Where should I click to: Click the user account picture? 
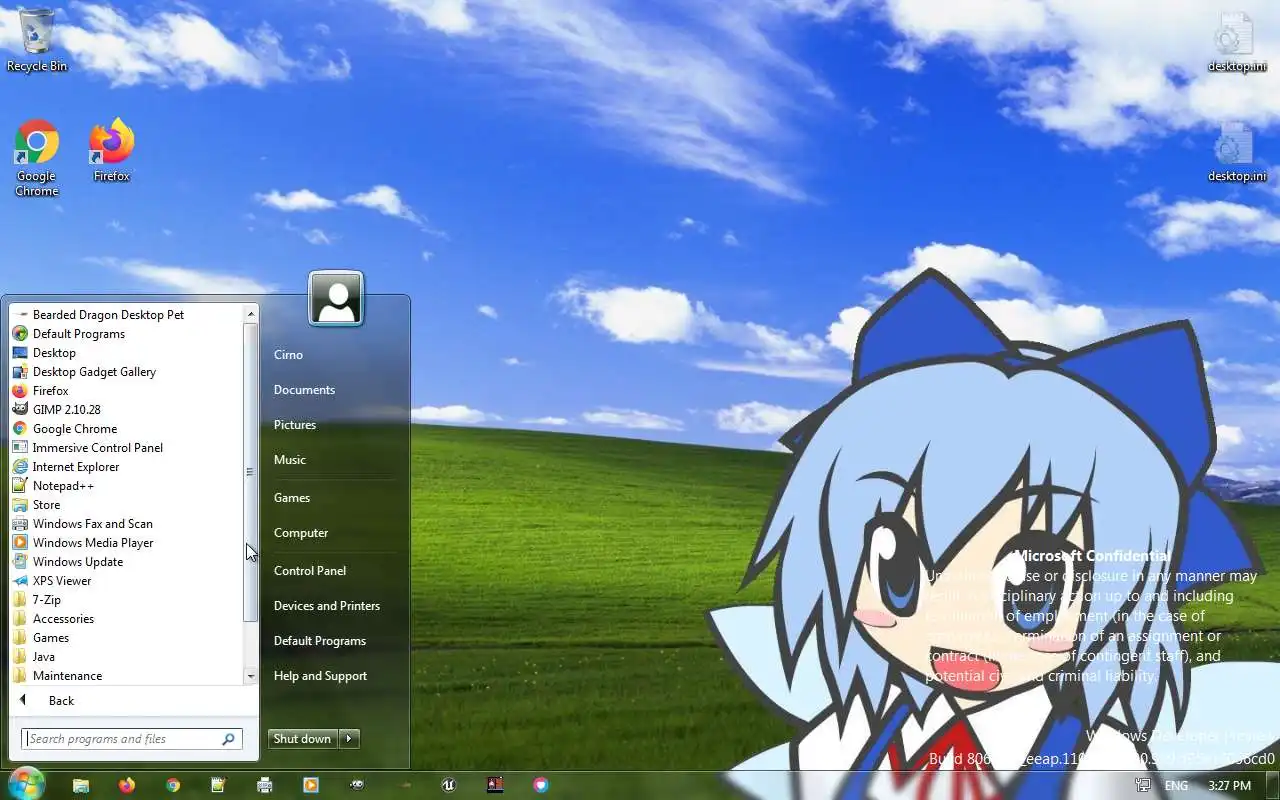[x=336, y=298]
